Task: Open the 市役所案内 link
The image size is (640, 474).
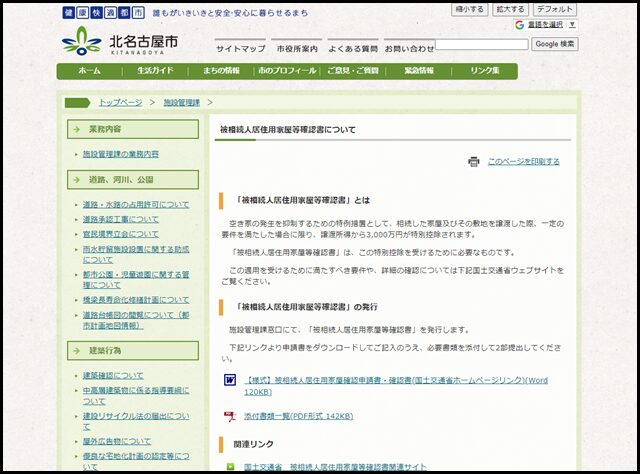Action: coord(297,49)
